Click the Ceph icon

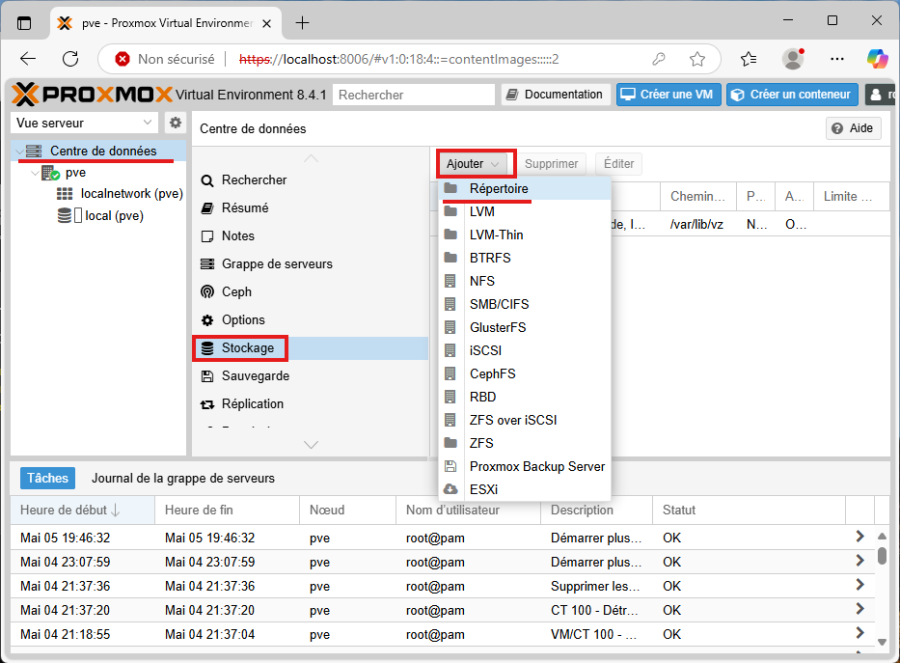207,292
